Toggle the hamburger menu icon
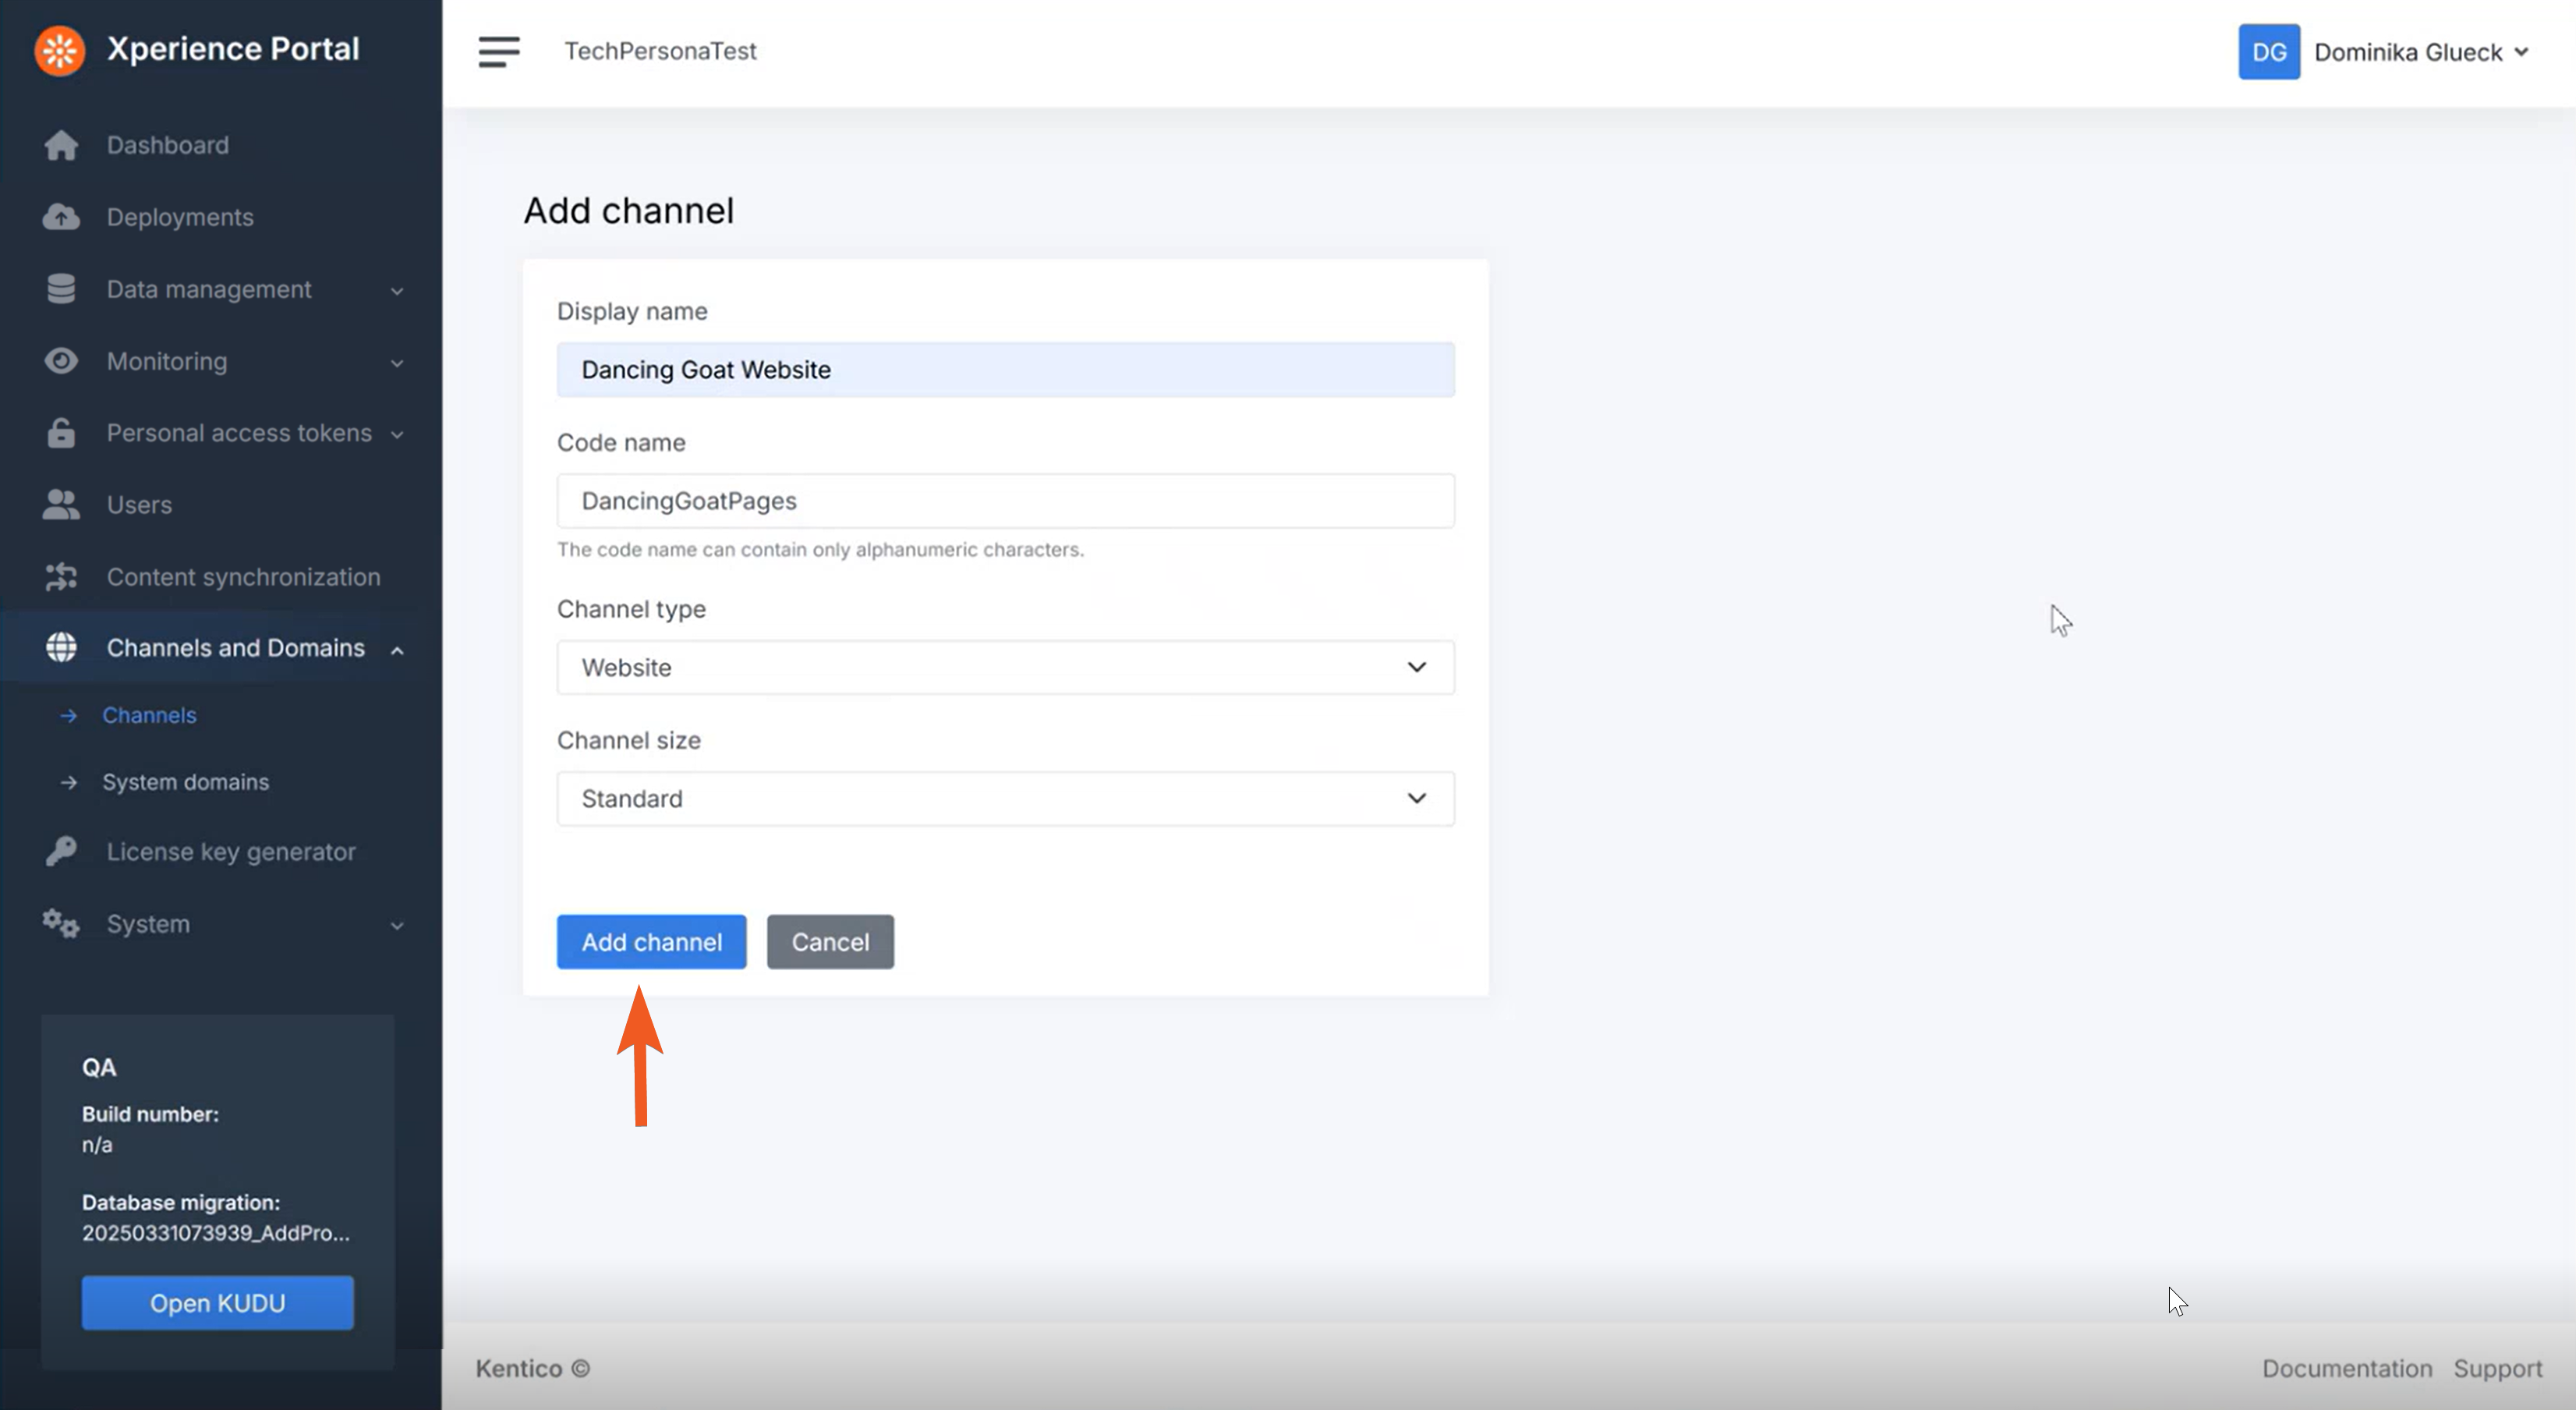 pos(498,51)
